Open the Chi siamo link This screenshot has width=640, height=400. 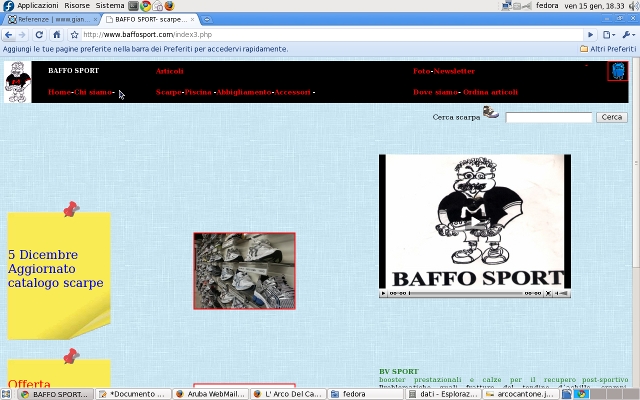click(93, 92)
